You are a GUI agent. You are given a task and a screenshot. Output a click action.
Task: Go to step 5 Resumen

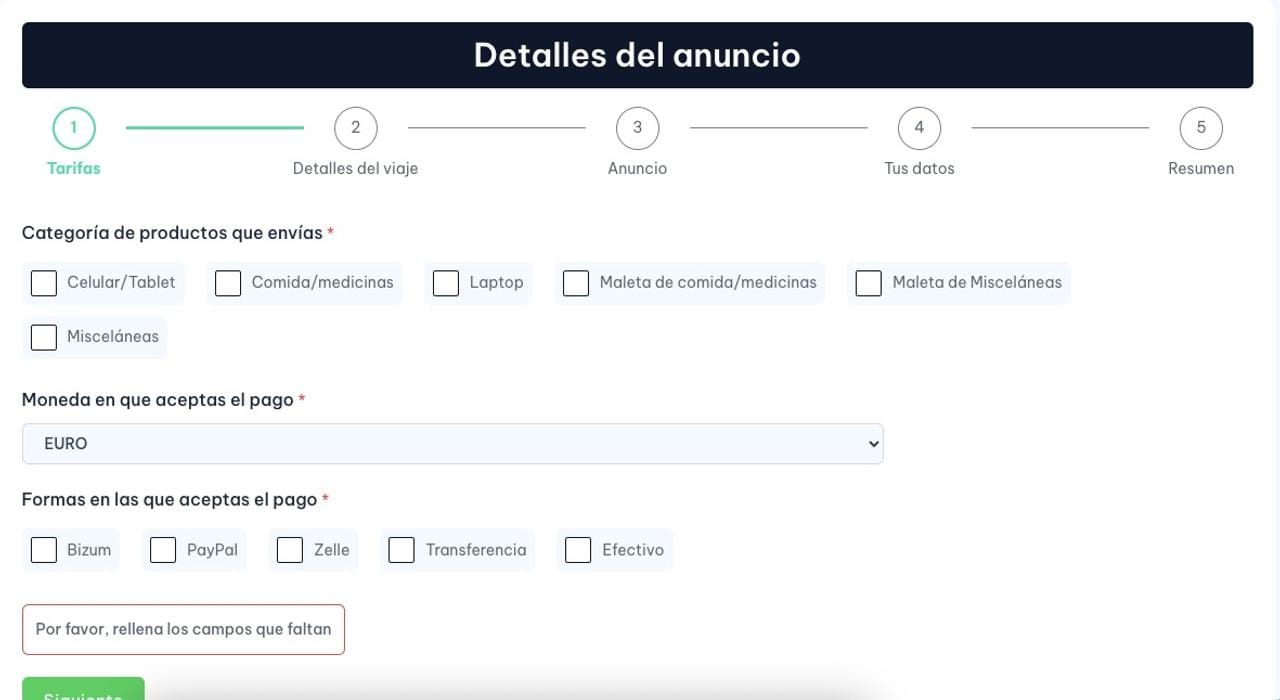(1201, 128)
